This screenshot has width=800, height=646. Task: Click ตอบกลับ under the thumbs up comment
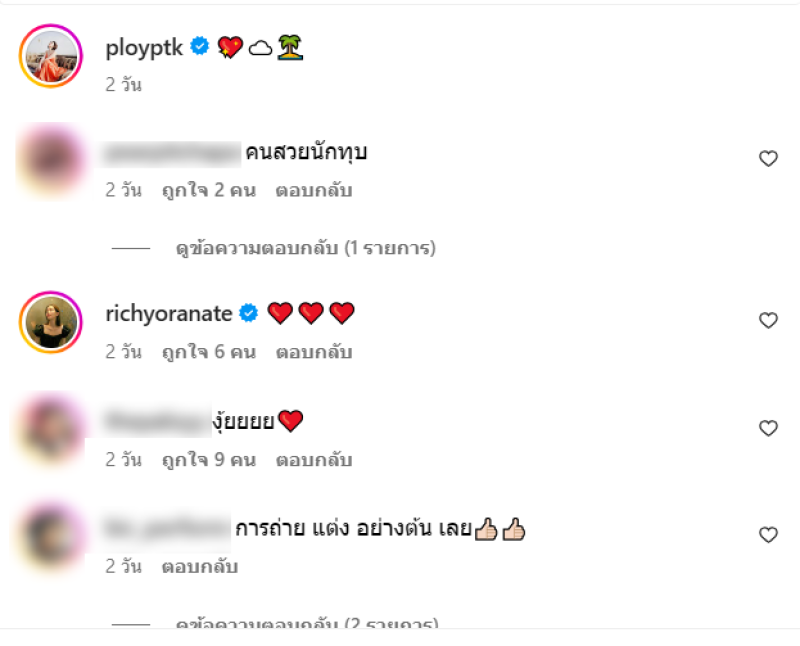pos(200,566)
